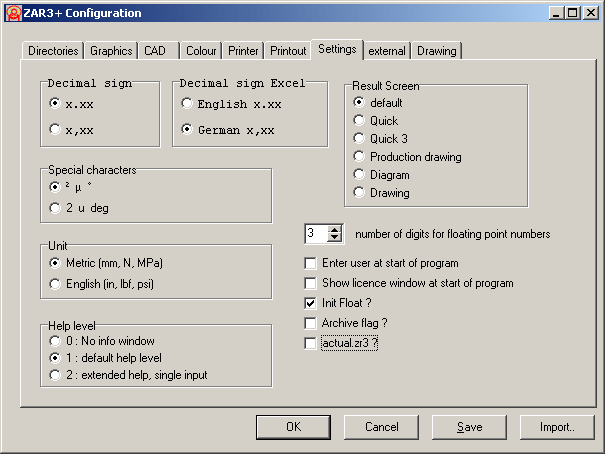Screen dimensions: 605x454
Task: Switch to the Directories tab
Action: pyautogui.click(x=52, y=50)
